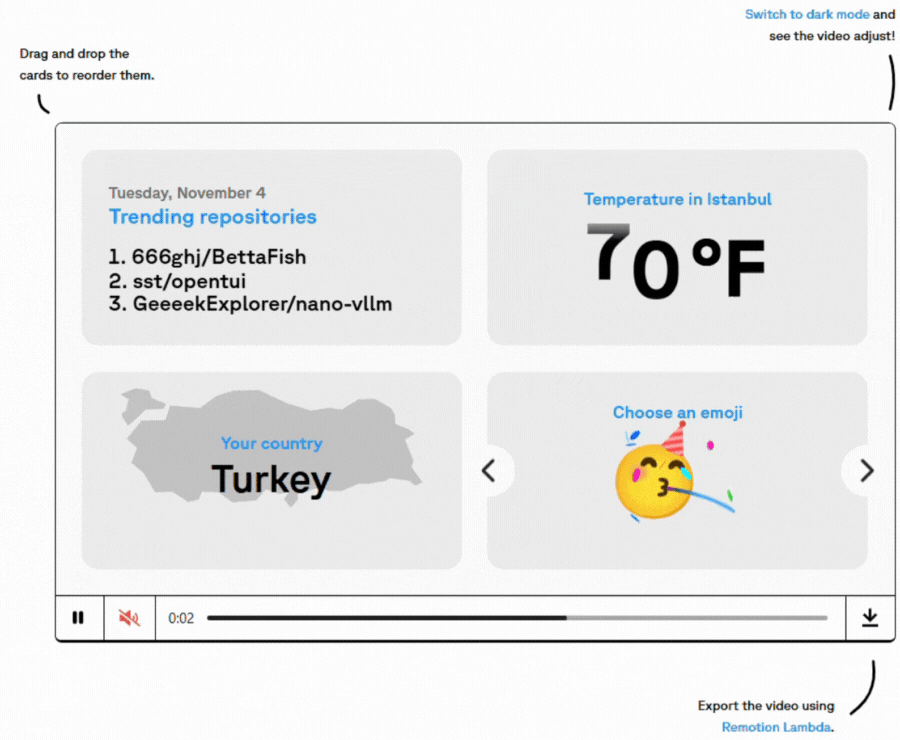Toggle playback with the play/pause control

pos(78,617)
